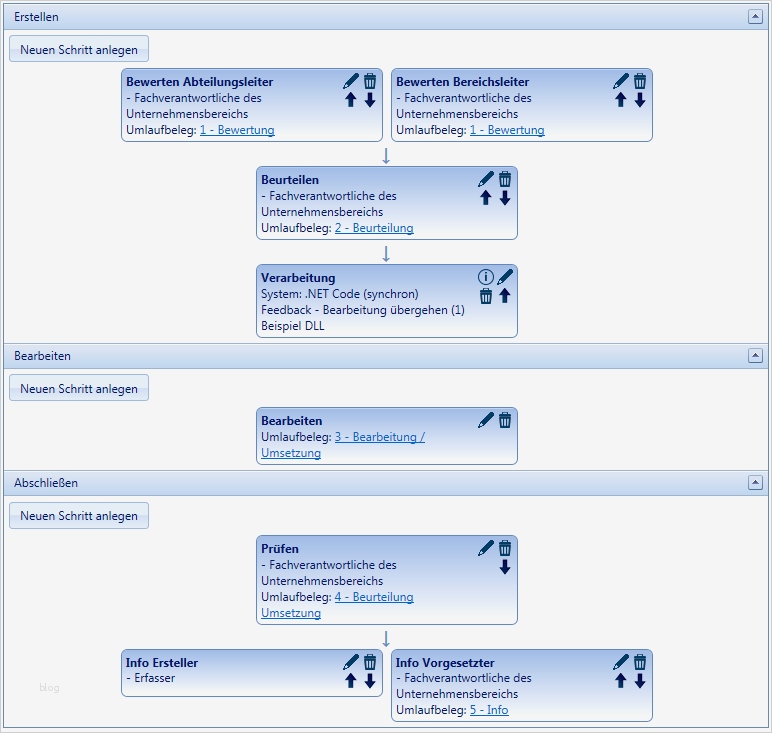
Task: Select the Erstellen section header label
Action: point(36,17)
